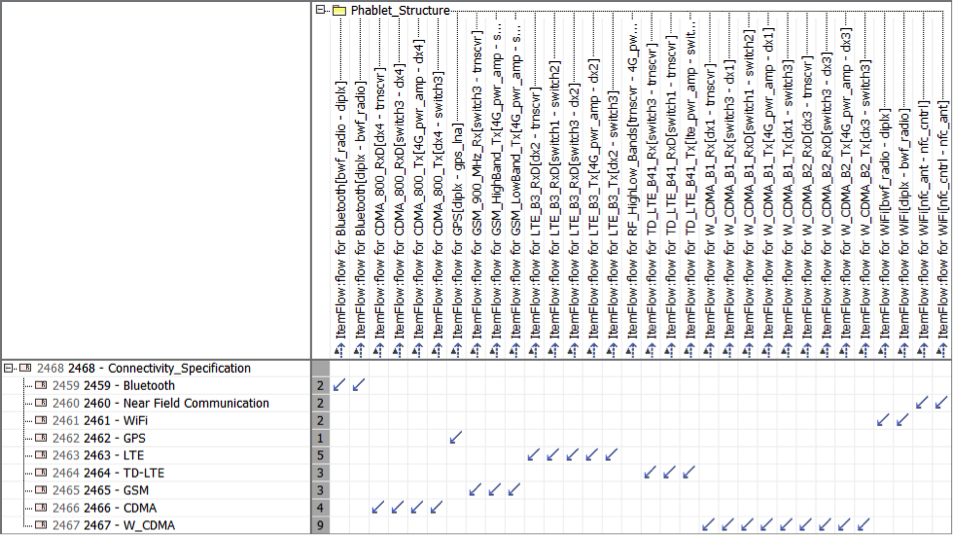
Task: Click the count cell '3' in TD-LTE row
Action: (x=320, y=472)
